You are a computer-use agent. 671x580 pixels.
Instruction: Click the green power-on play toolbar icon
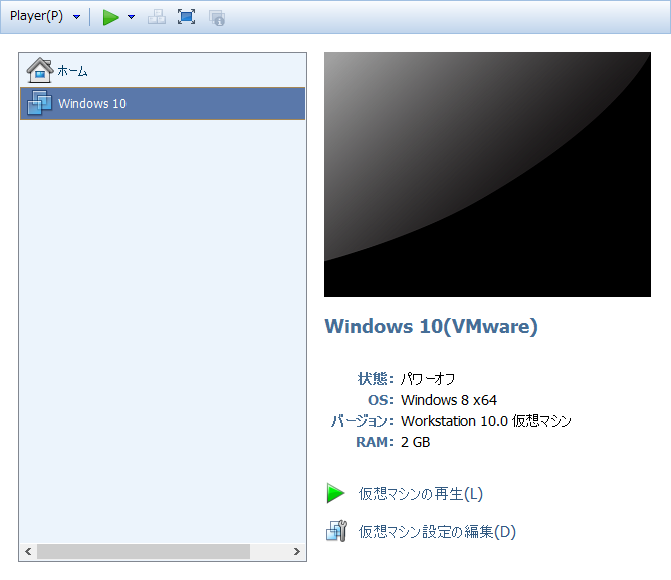[x=110, y=17]
